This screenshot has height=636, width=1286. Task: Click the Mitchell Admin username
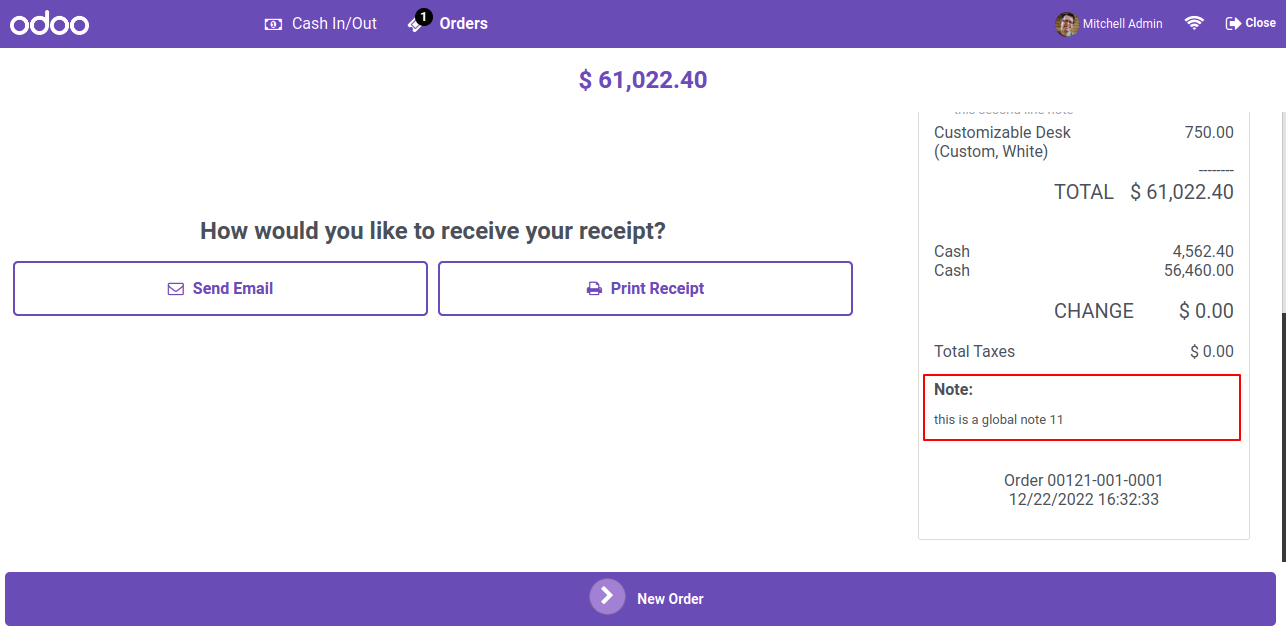[1123, 23]
